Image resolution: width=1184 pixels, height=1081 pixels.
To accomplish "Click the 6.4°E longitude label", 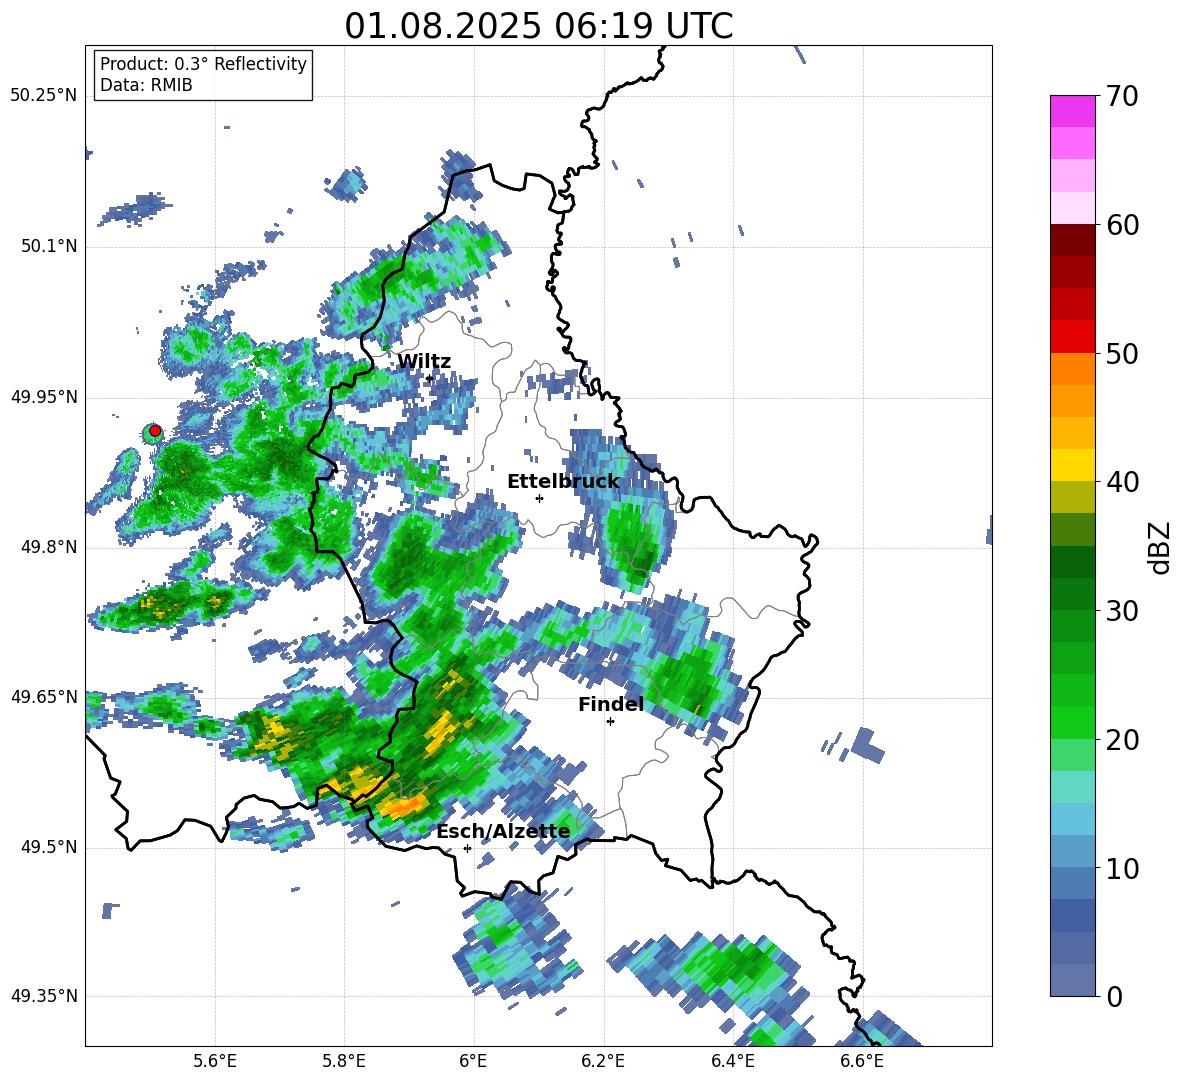I will [x=732, y=1061].
